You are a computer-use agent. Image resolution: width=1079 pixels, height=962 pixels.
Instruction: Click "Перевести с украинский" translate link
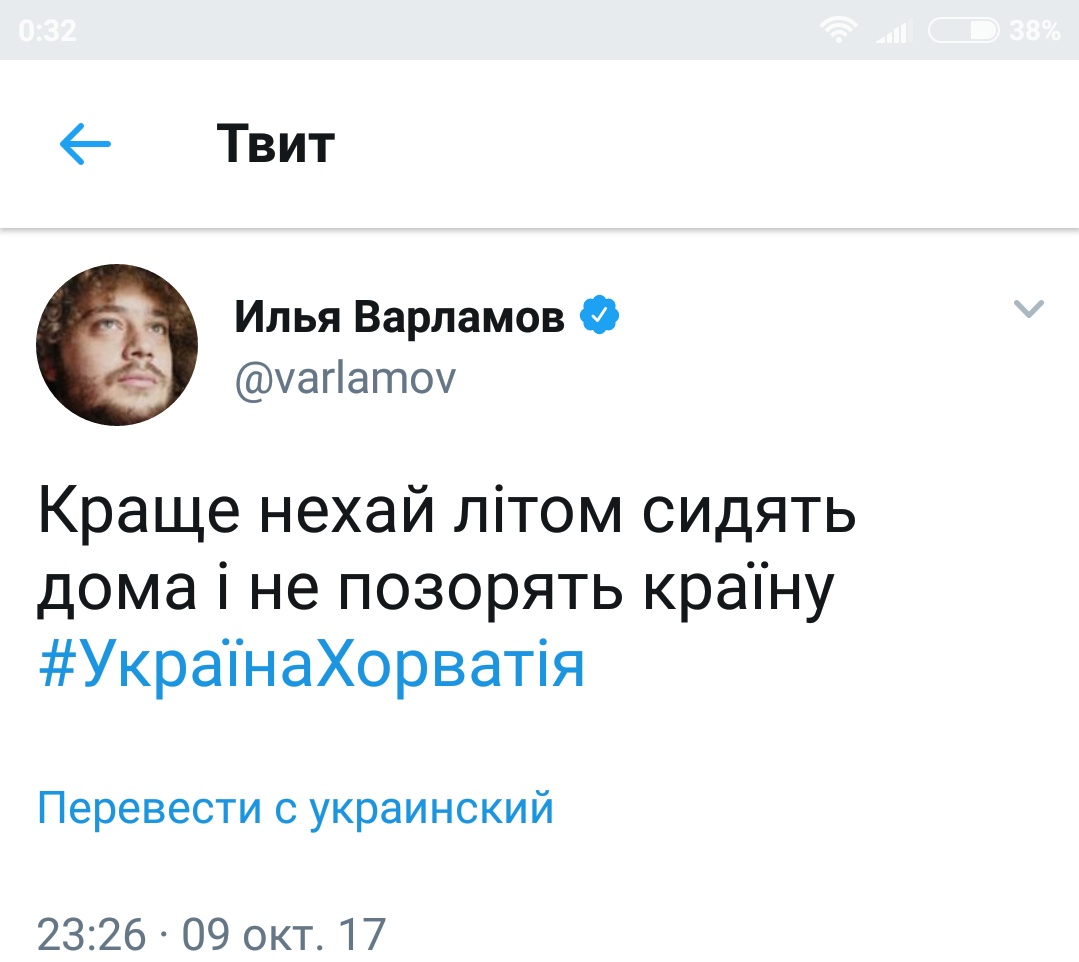tap(295, 807)
